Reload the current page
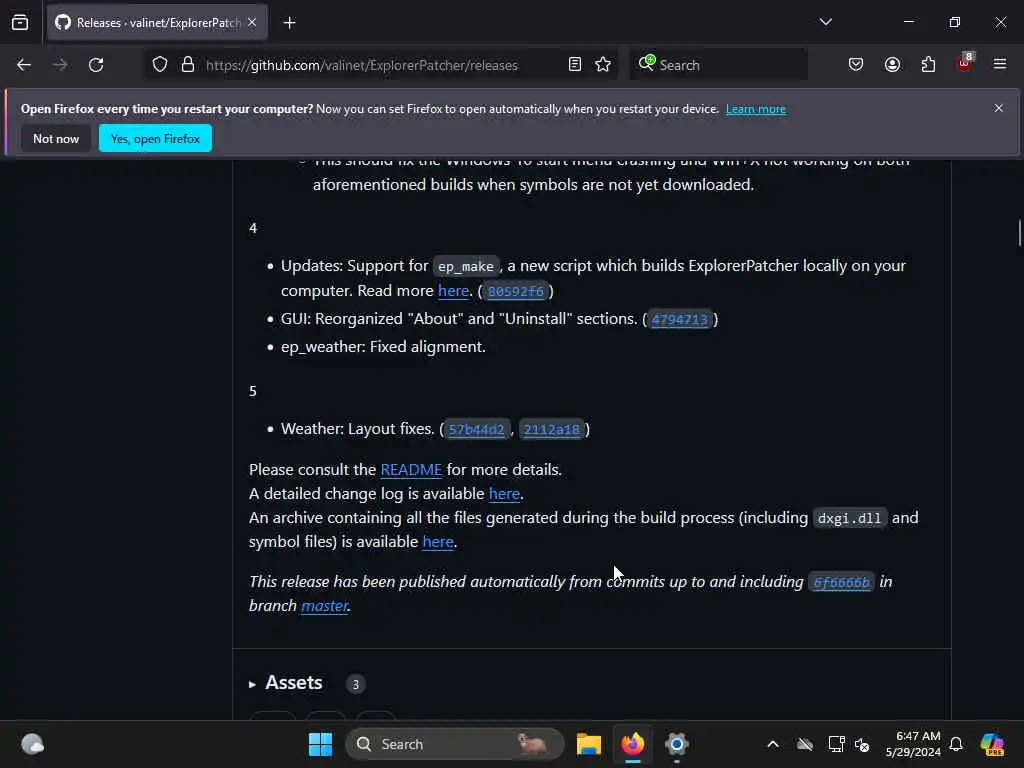Screen dimensions: 1024x768 coord(96,65)
